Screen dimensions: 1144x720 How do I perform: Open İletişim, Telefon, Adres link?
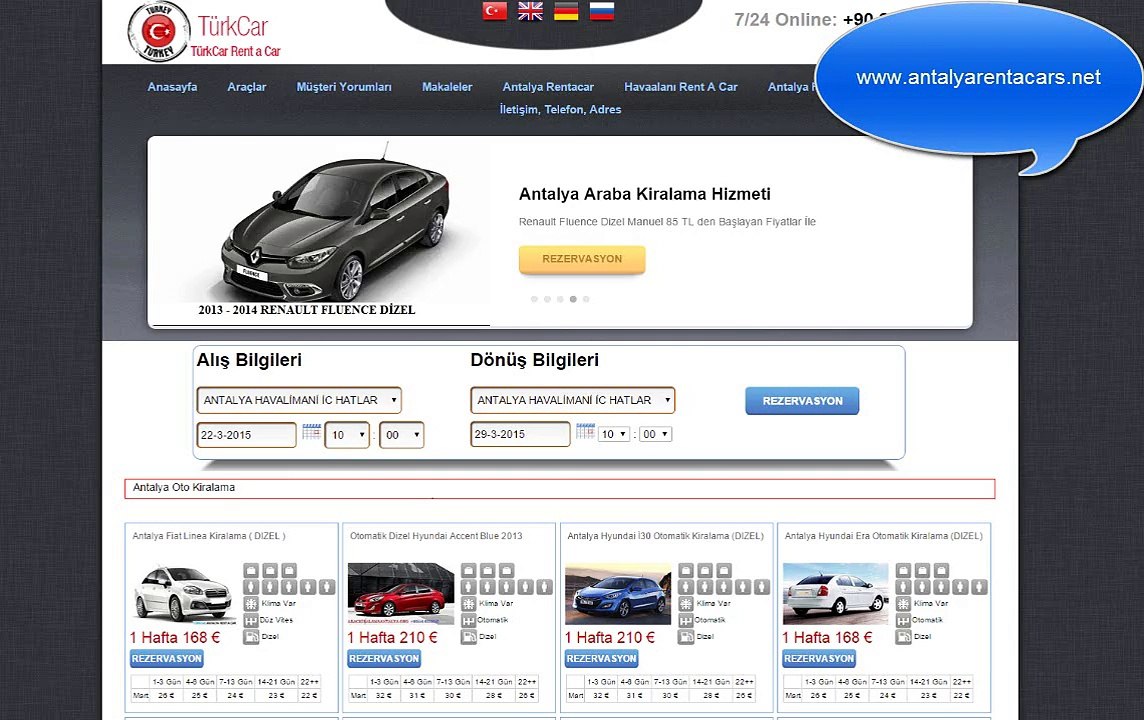click(560, 109)
